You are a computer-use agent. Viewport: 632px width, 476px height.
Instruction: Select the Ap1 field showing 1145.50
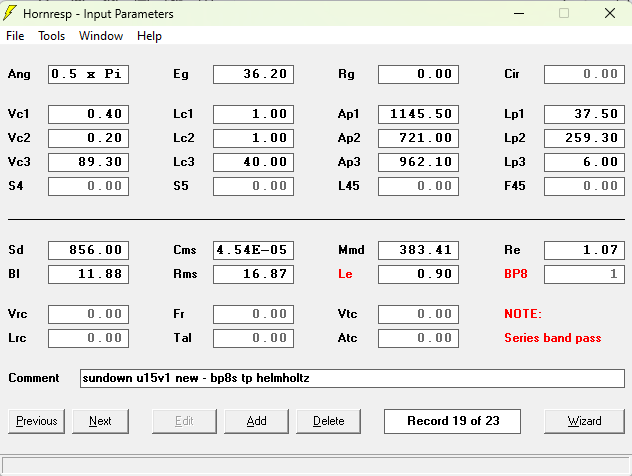tap(418, 114)
